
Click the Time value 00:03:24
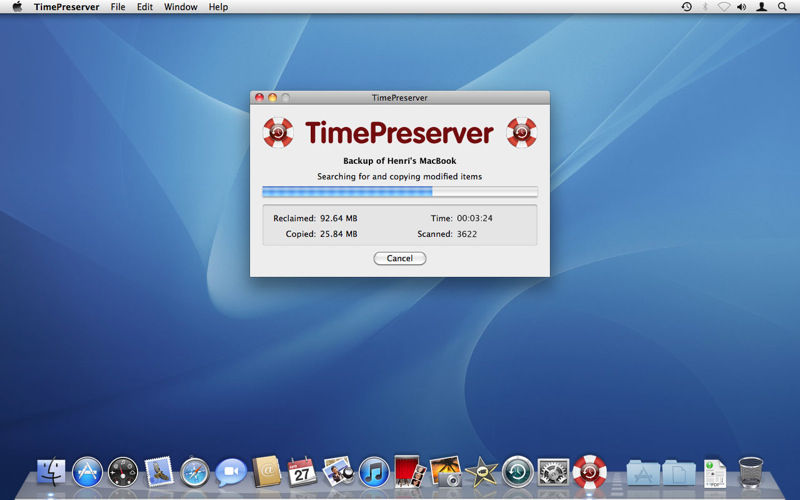click(x=474, y=218)
